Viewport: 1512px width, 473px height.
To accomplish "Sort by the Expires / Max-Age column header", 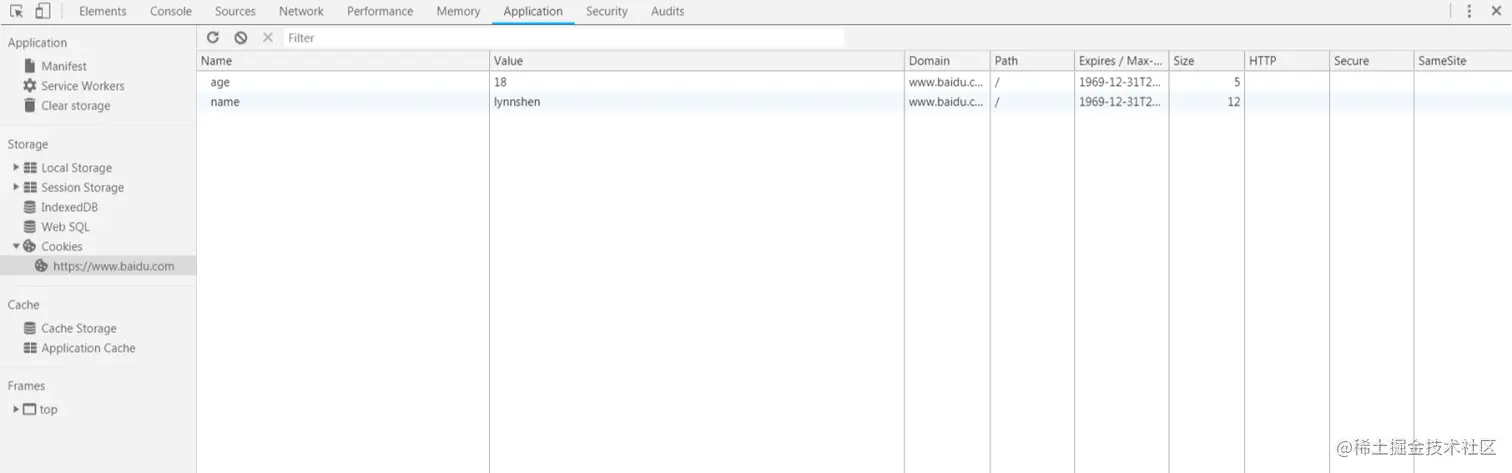I will click(x=1121, y=61).
